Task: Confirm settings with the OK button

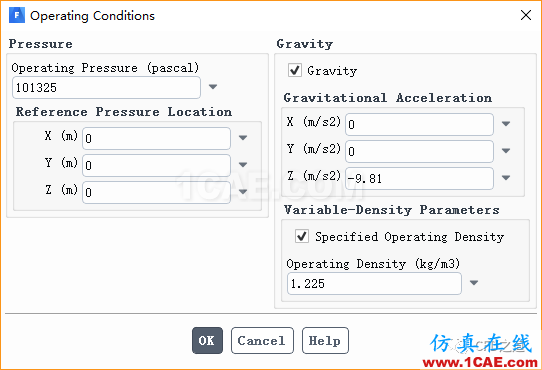Action: (x=207, y=341)
